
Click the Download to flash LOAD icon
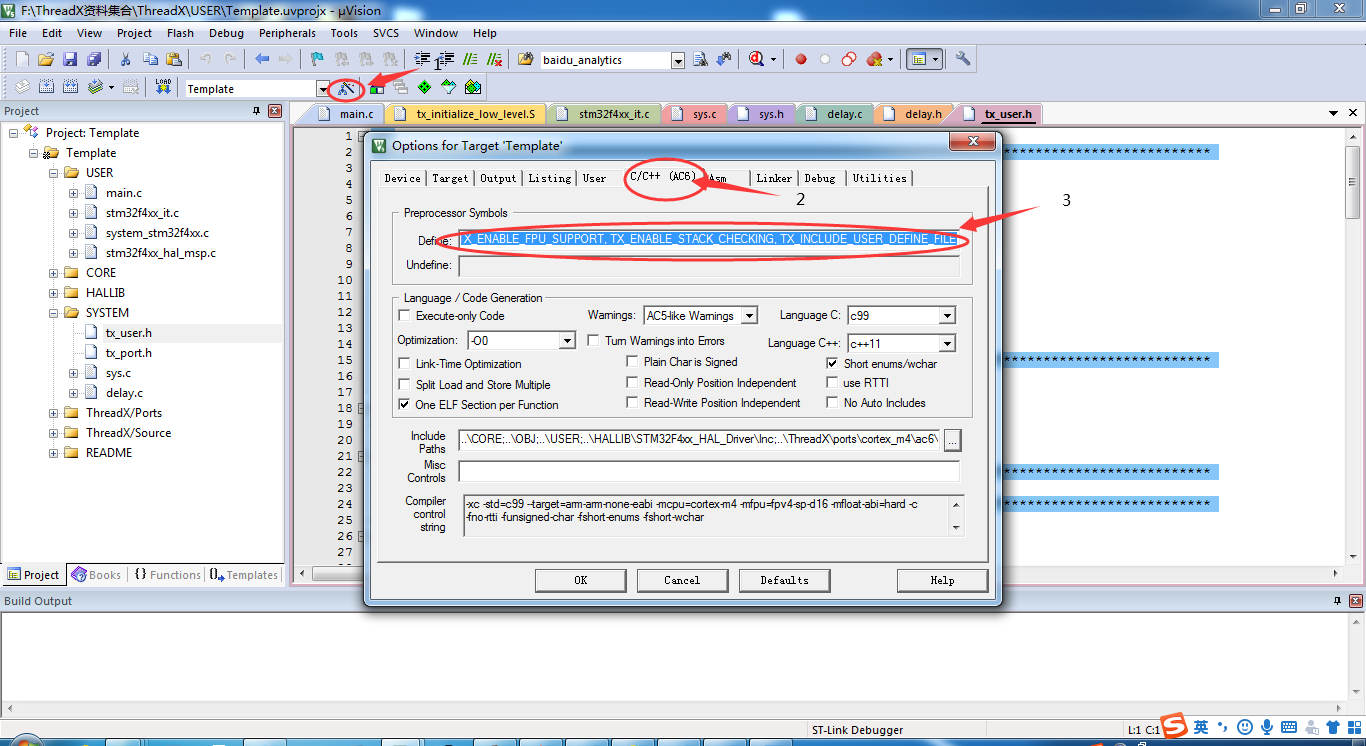click(163, 88)
